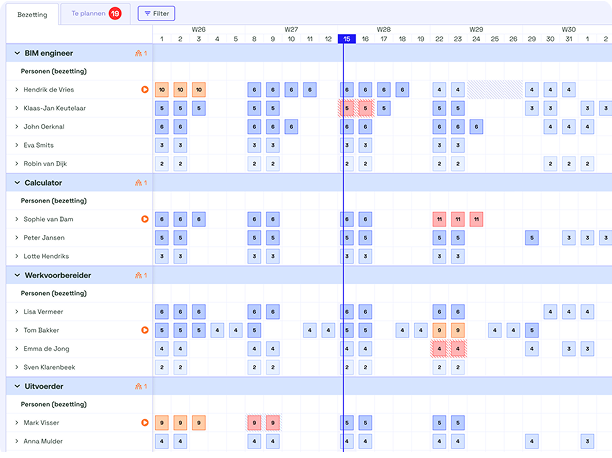Open Hendrik de Vries orange 10 block on day 1
Image resolution: width=612 pixels, height=458 pixels.
tap(162, 90)
